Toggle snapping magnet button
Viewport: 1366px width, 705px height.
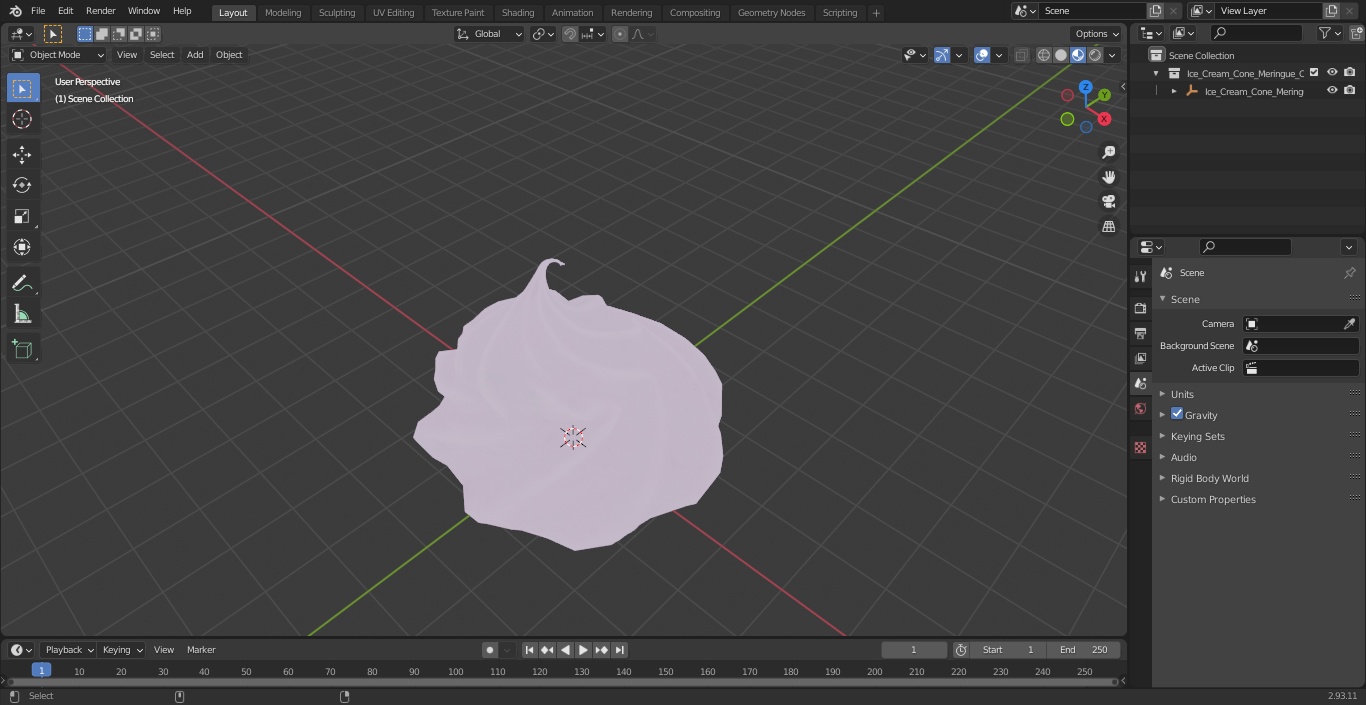coord(570,34)
